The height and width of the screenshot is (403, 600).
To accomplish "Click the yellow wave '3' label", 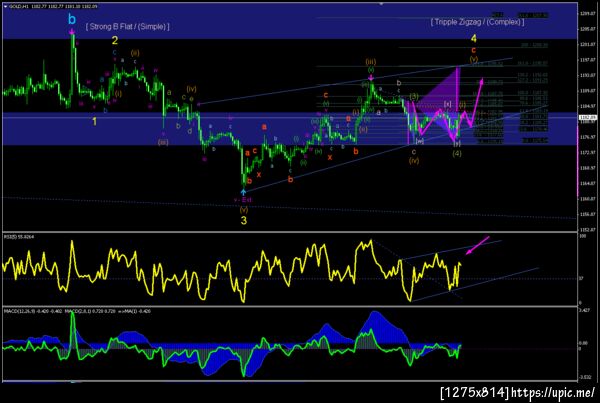I will 244,220.
